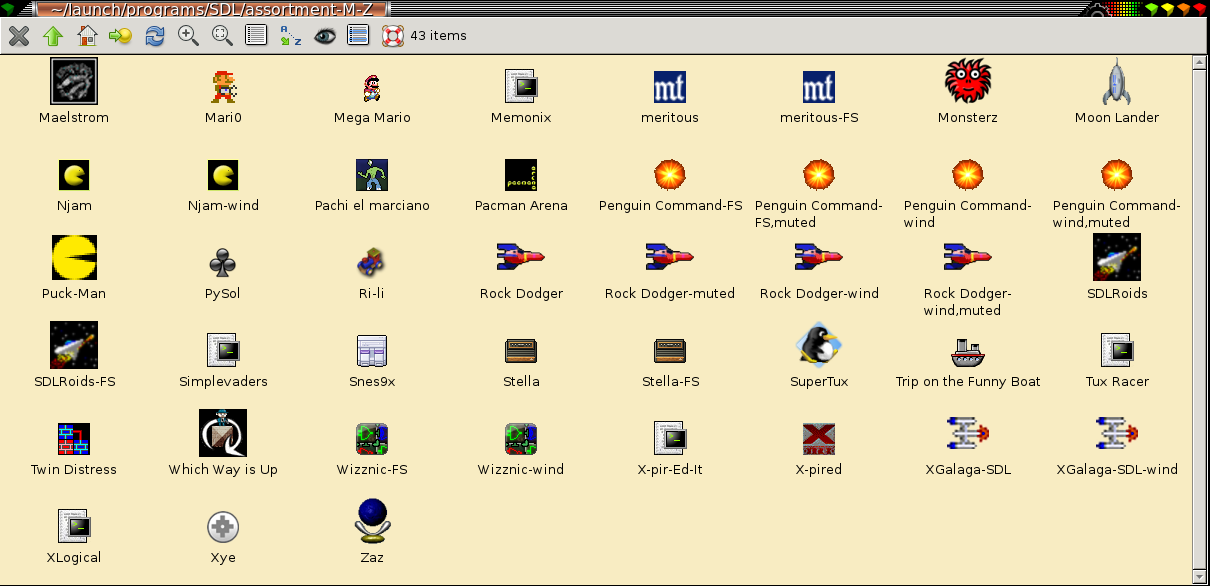Close the filer window using toolbar X icon
The height and width of the screenshot is (586, 1210).
pos(19,36)
